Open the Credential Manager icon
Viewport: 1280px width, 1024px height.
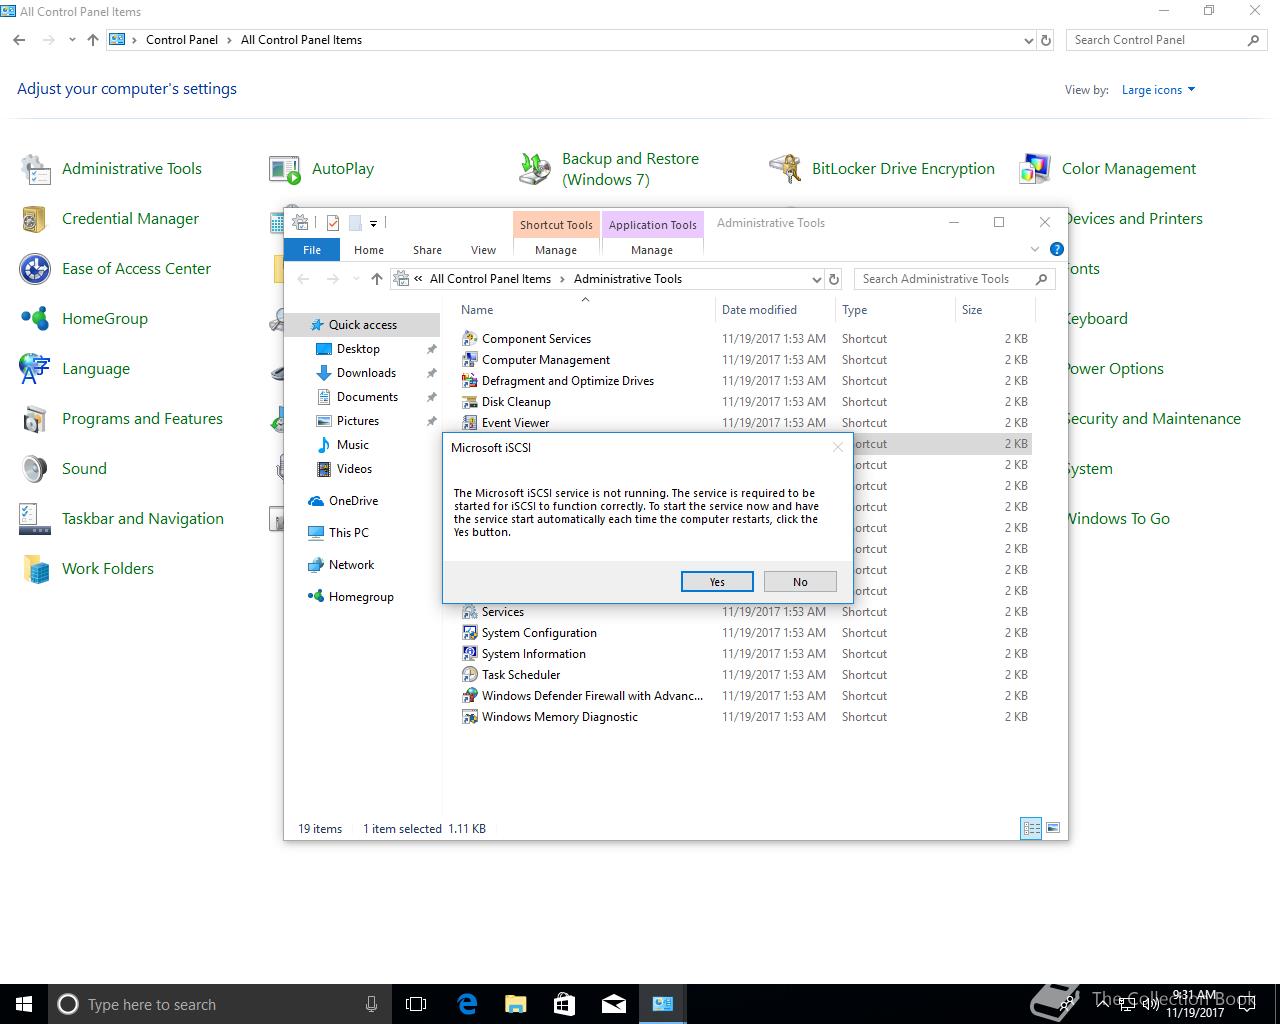coord(36,219)
